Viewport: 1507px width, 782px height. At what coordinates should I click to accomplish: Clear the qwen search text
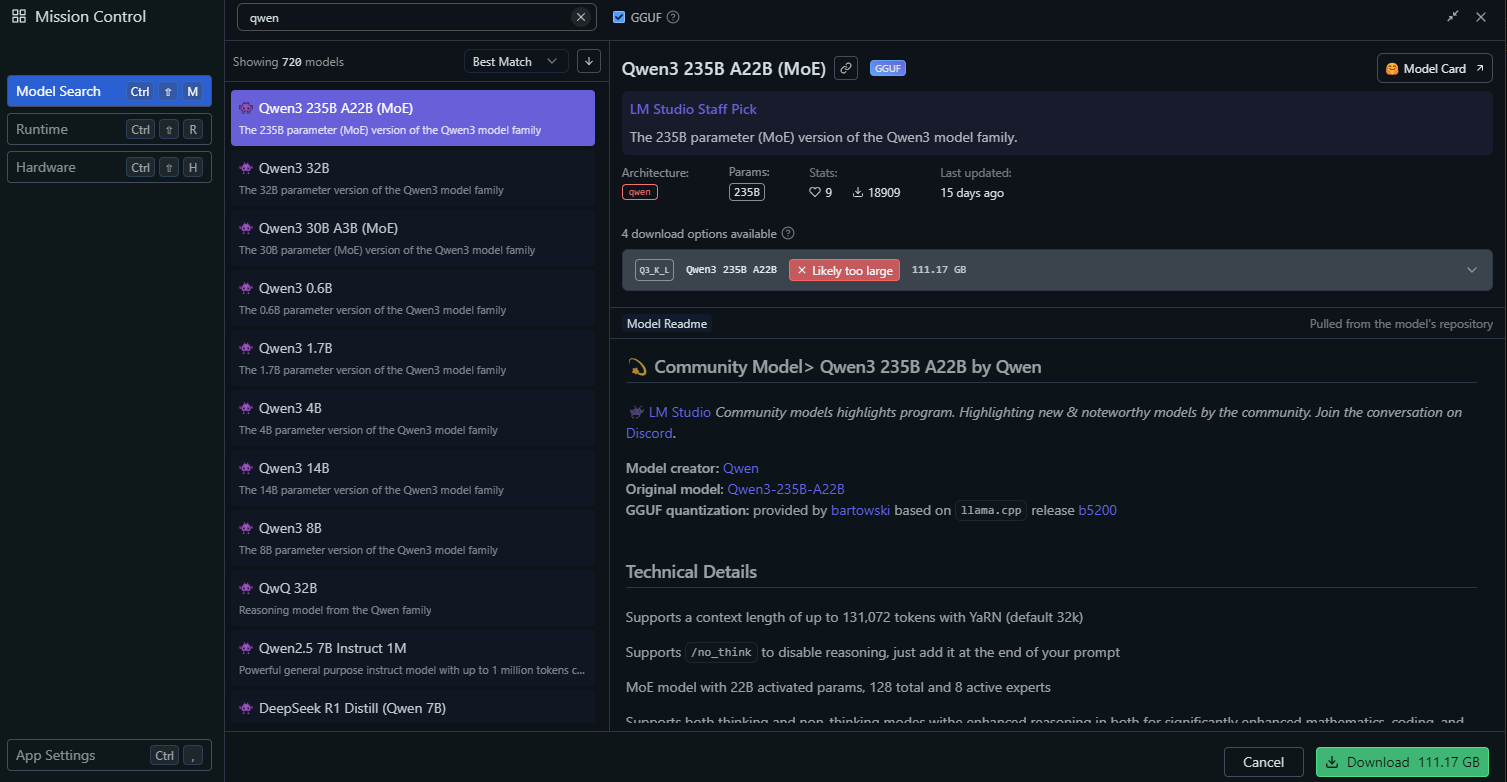[x=581, y=17]
